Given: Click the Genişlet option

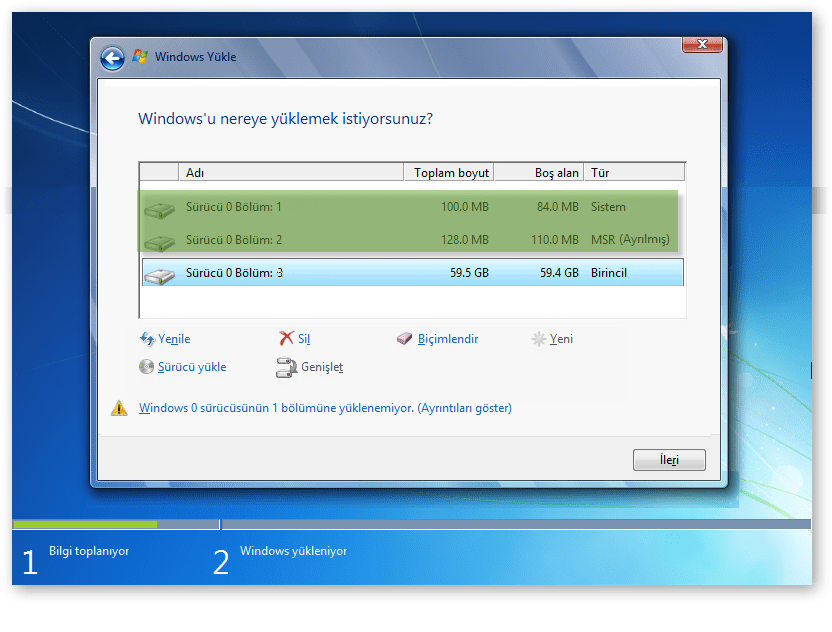Looking at the screenshot, I should tap(322, 367).
